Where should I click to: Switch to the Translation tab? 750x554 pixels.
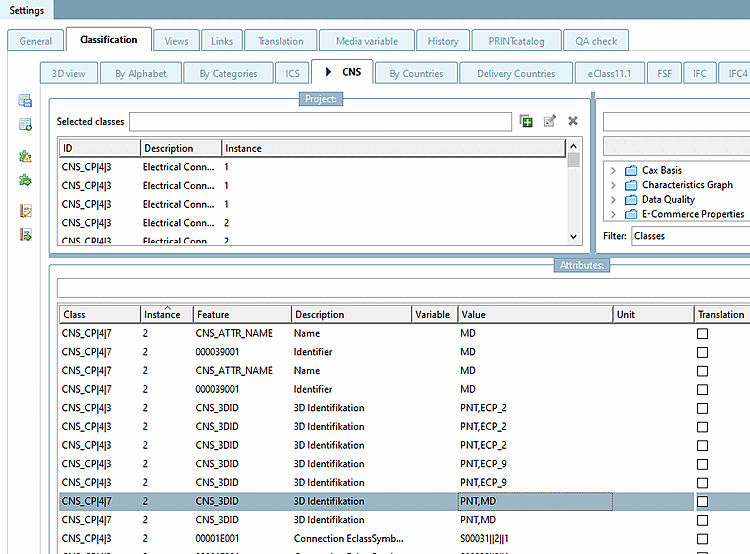pyautogui.click(x=280, y=41)
